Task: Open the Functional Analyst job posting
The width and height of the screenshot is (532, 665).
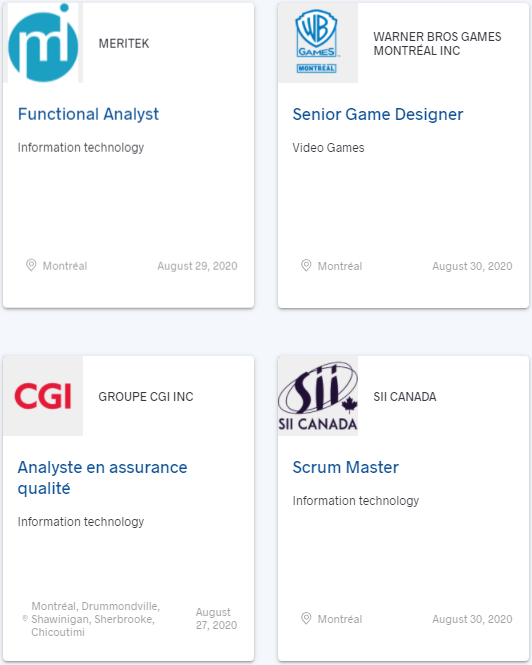Action: click(88, 114)
